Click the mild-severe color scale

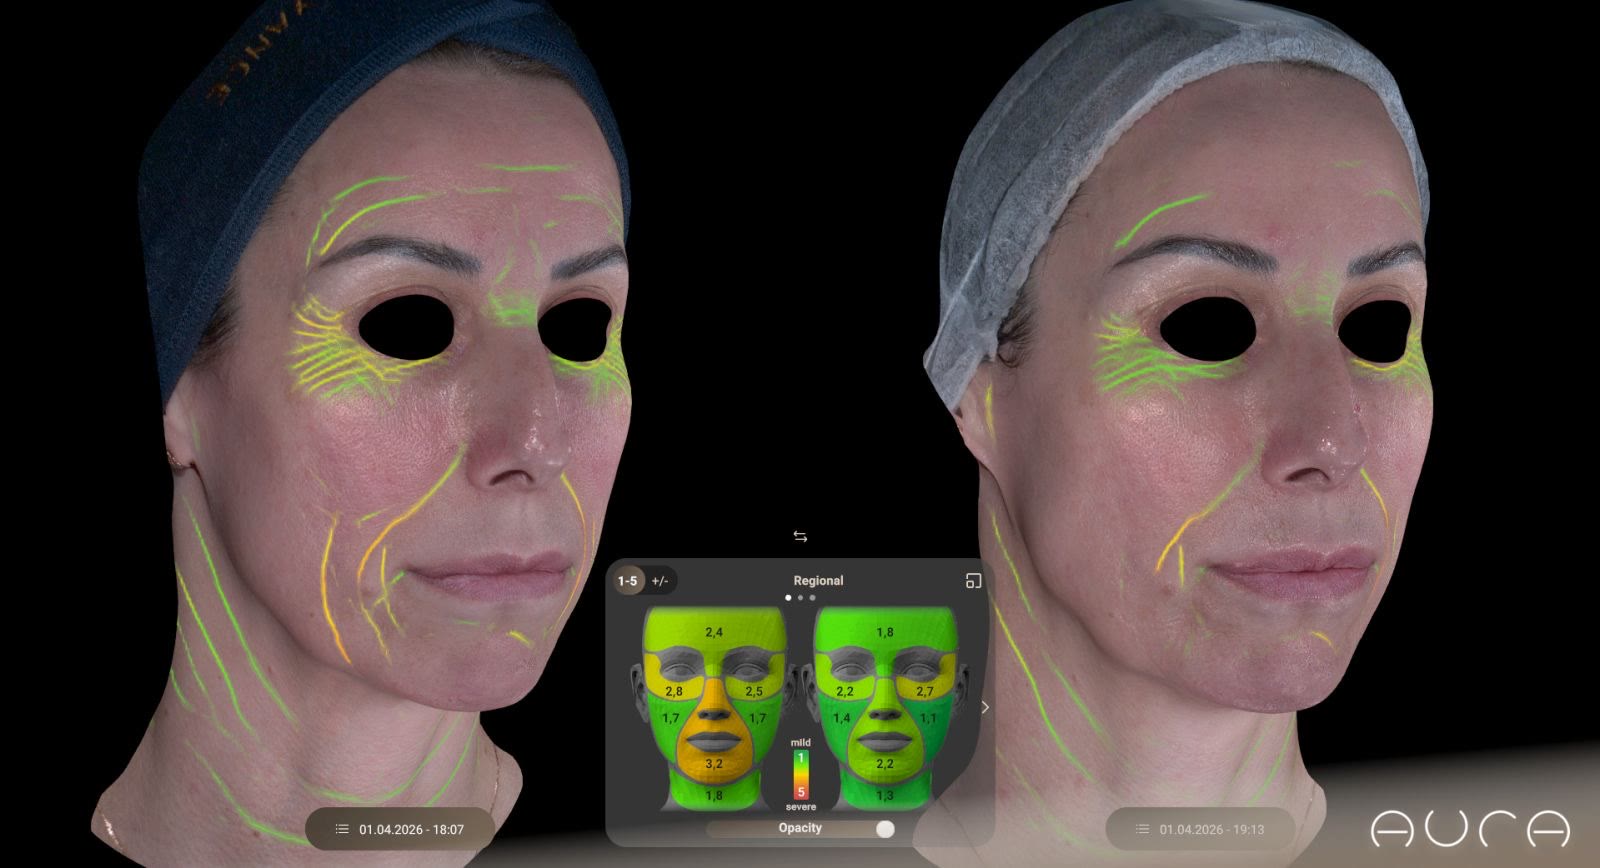(x=800, y=774)
